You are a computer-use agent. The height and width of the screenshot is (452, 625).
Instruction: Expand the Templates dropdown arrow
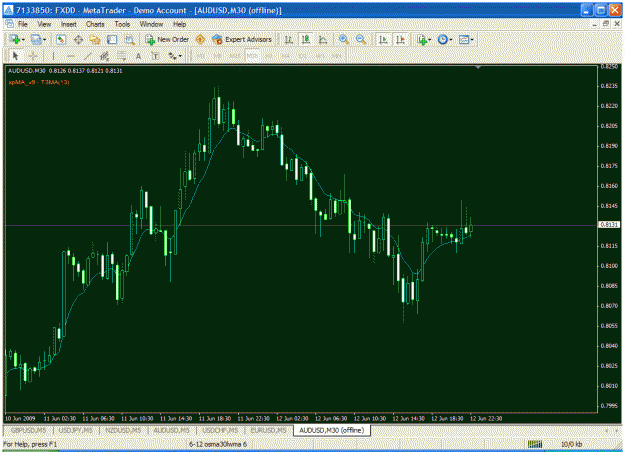472,40
